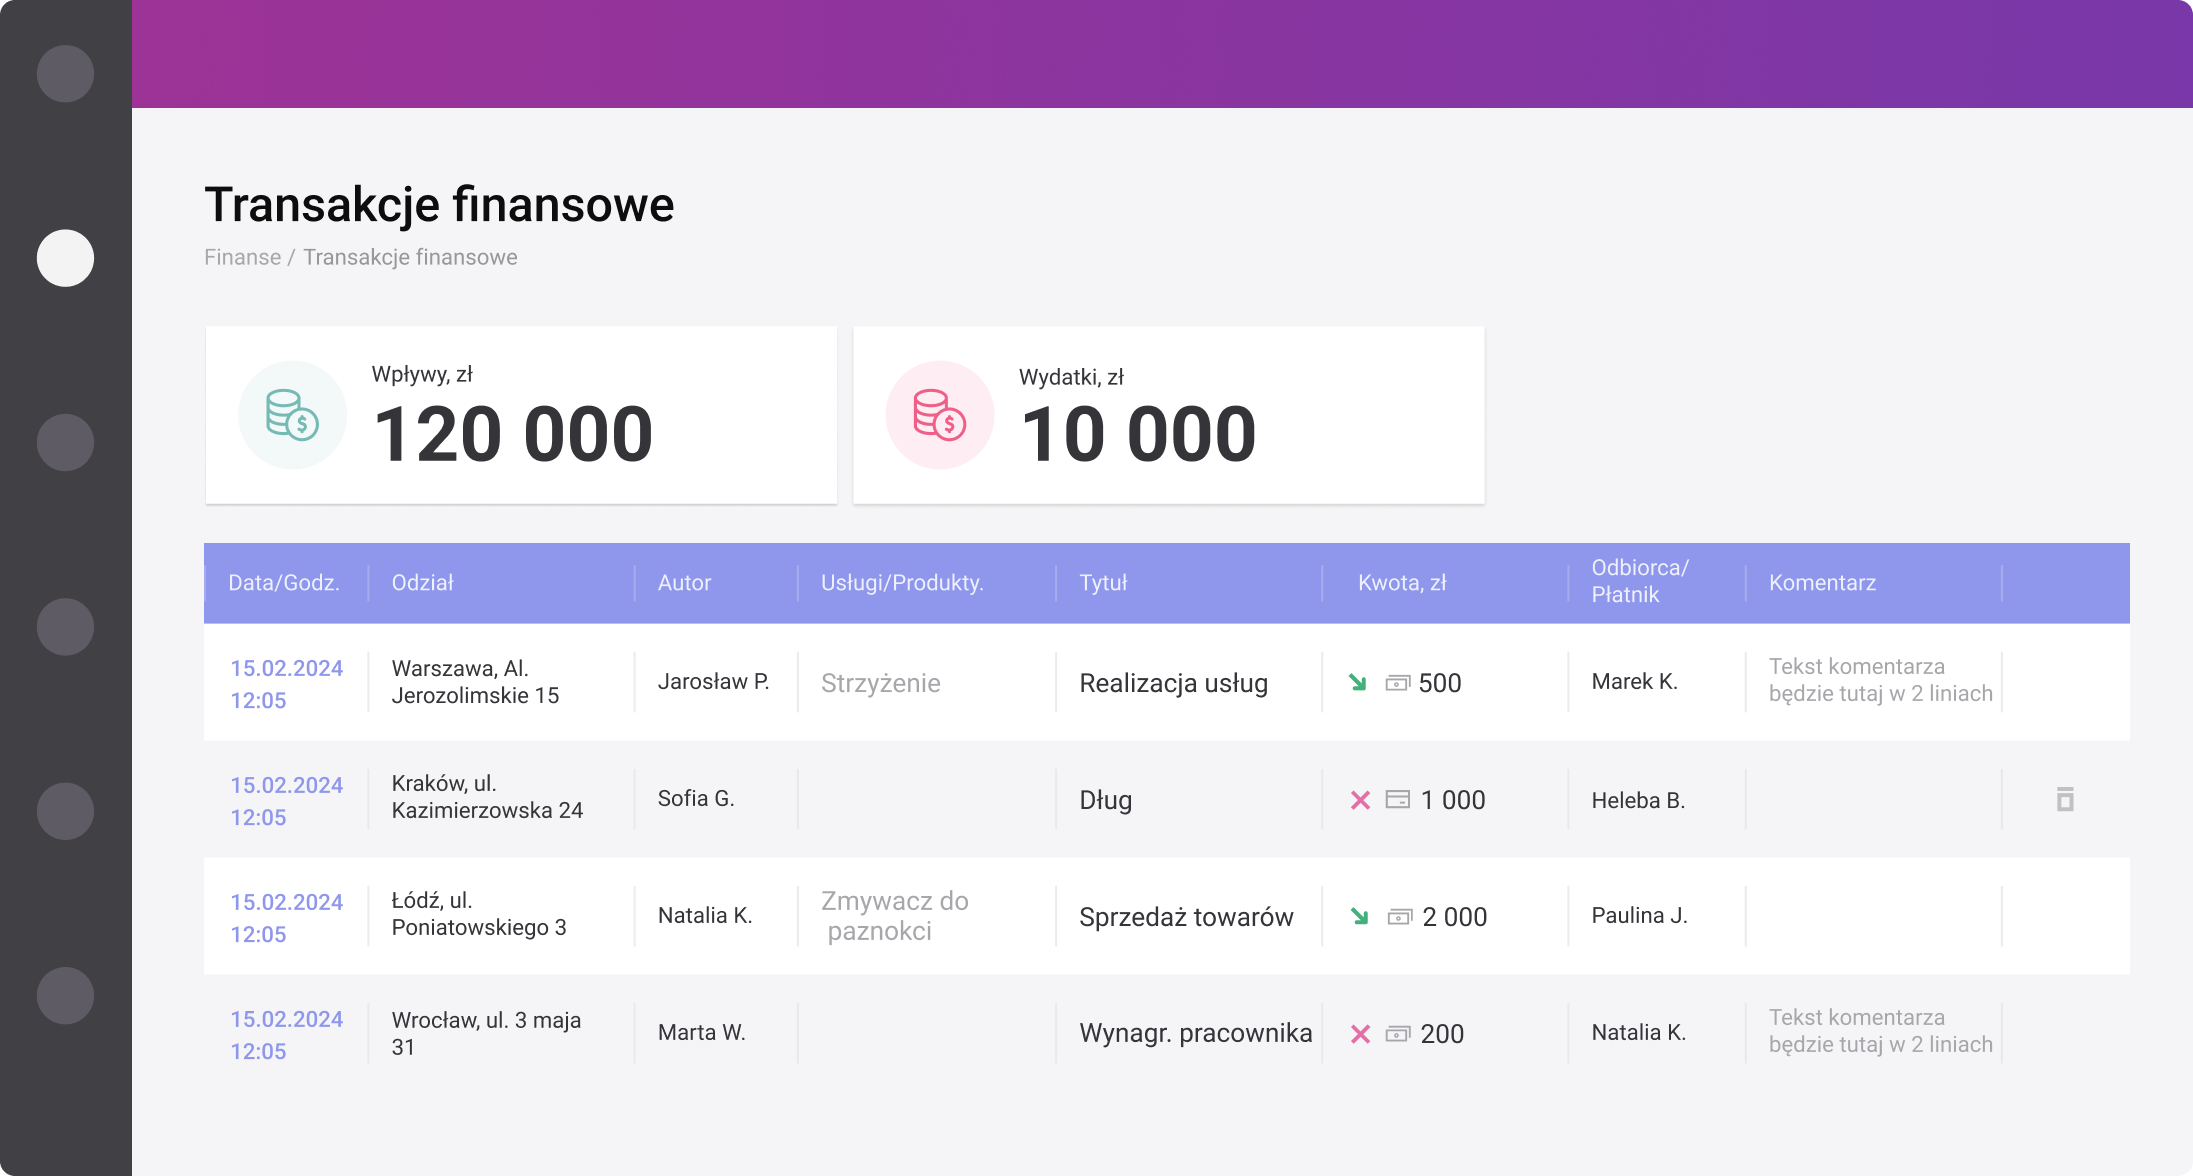Click the Wpływy value 120 000
The height and width of the screenshot is (1176, 2193).
tap(513, 434)
